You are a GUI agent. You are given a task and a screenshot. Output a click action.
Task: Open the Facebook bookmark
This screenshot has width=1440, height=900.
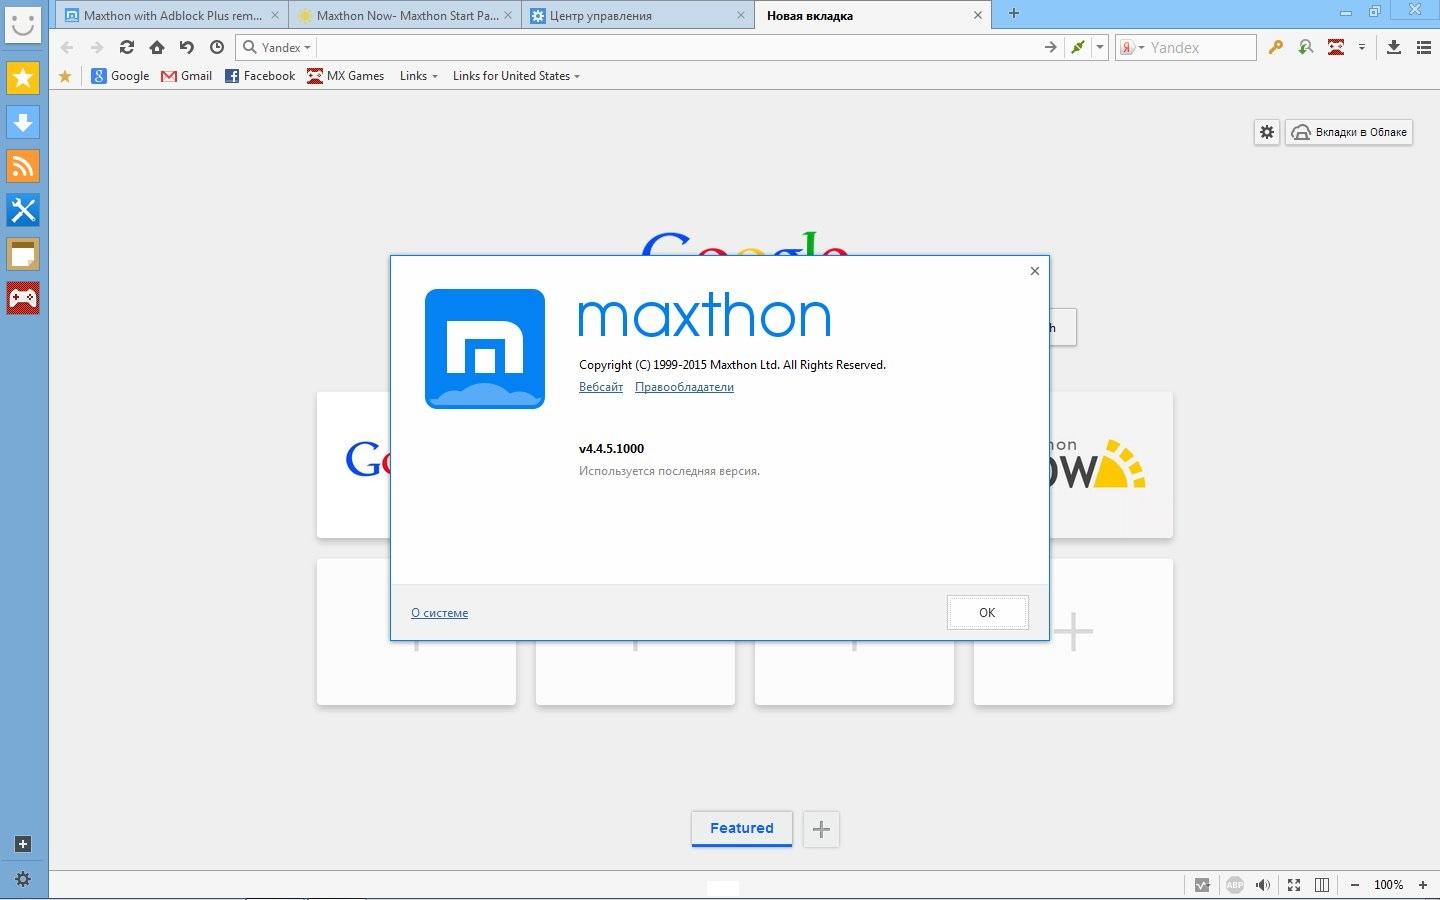[260, 76]
